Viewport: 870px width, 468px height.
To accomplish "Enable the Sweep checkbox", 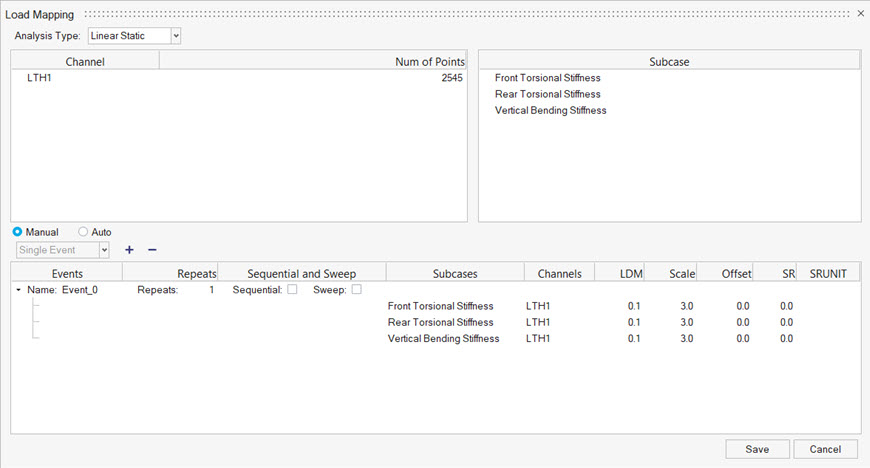I will pos(356,290).
